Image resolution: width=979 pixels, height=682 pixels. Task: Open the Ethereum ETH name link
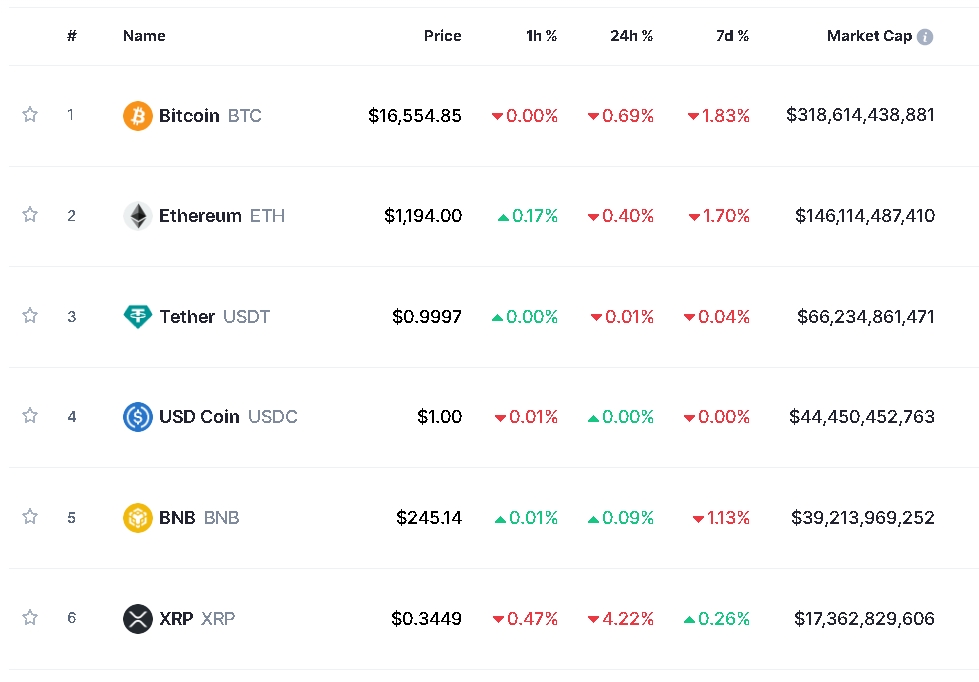tap(221, 216)
